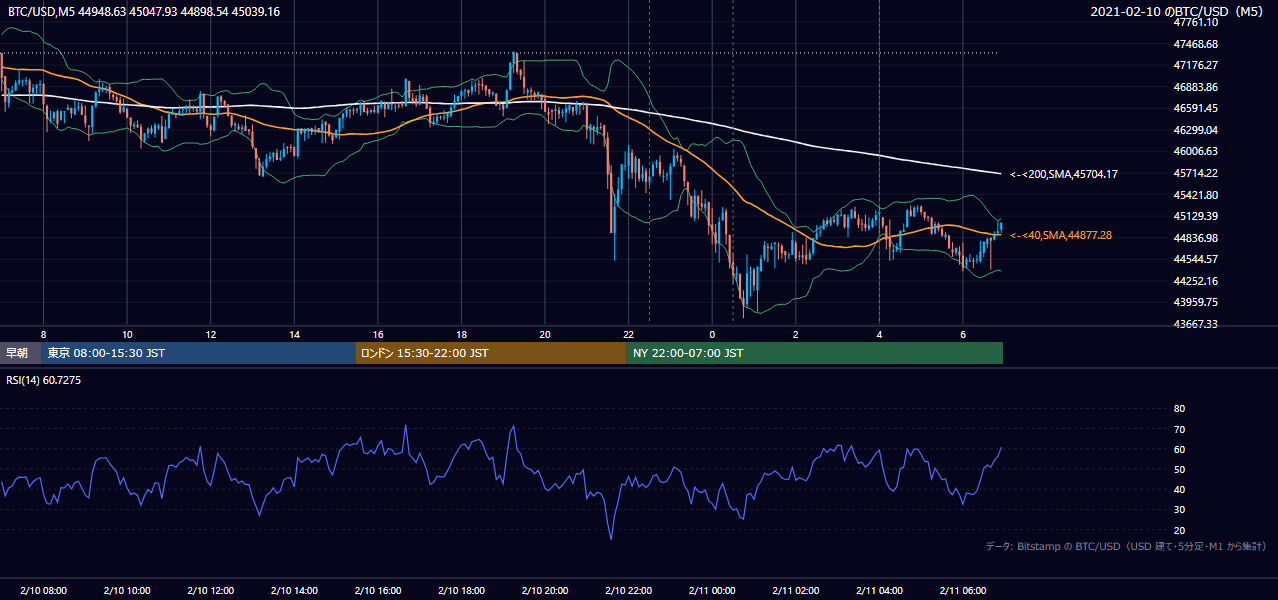Click the Bitstamp data source note
The height and width of the screenshot is (600, 1278).
click(x=1126, y=546)
